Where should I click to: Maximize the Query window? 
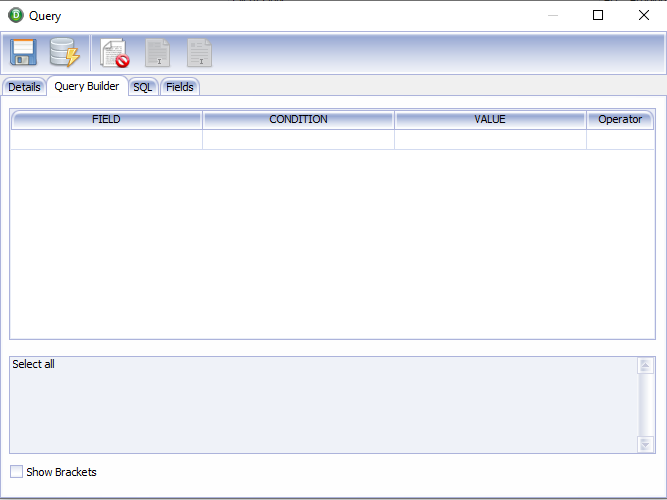pos(598,15)
